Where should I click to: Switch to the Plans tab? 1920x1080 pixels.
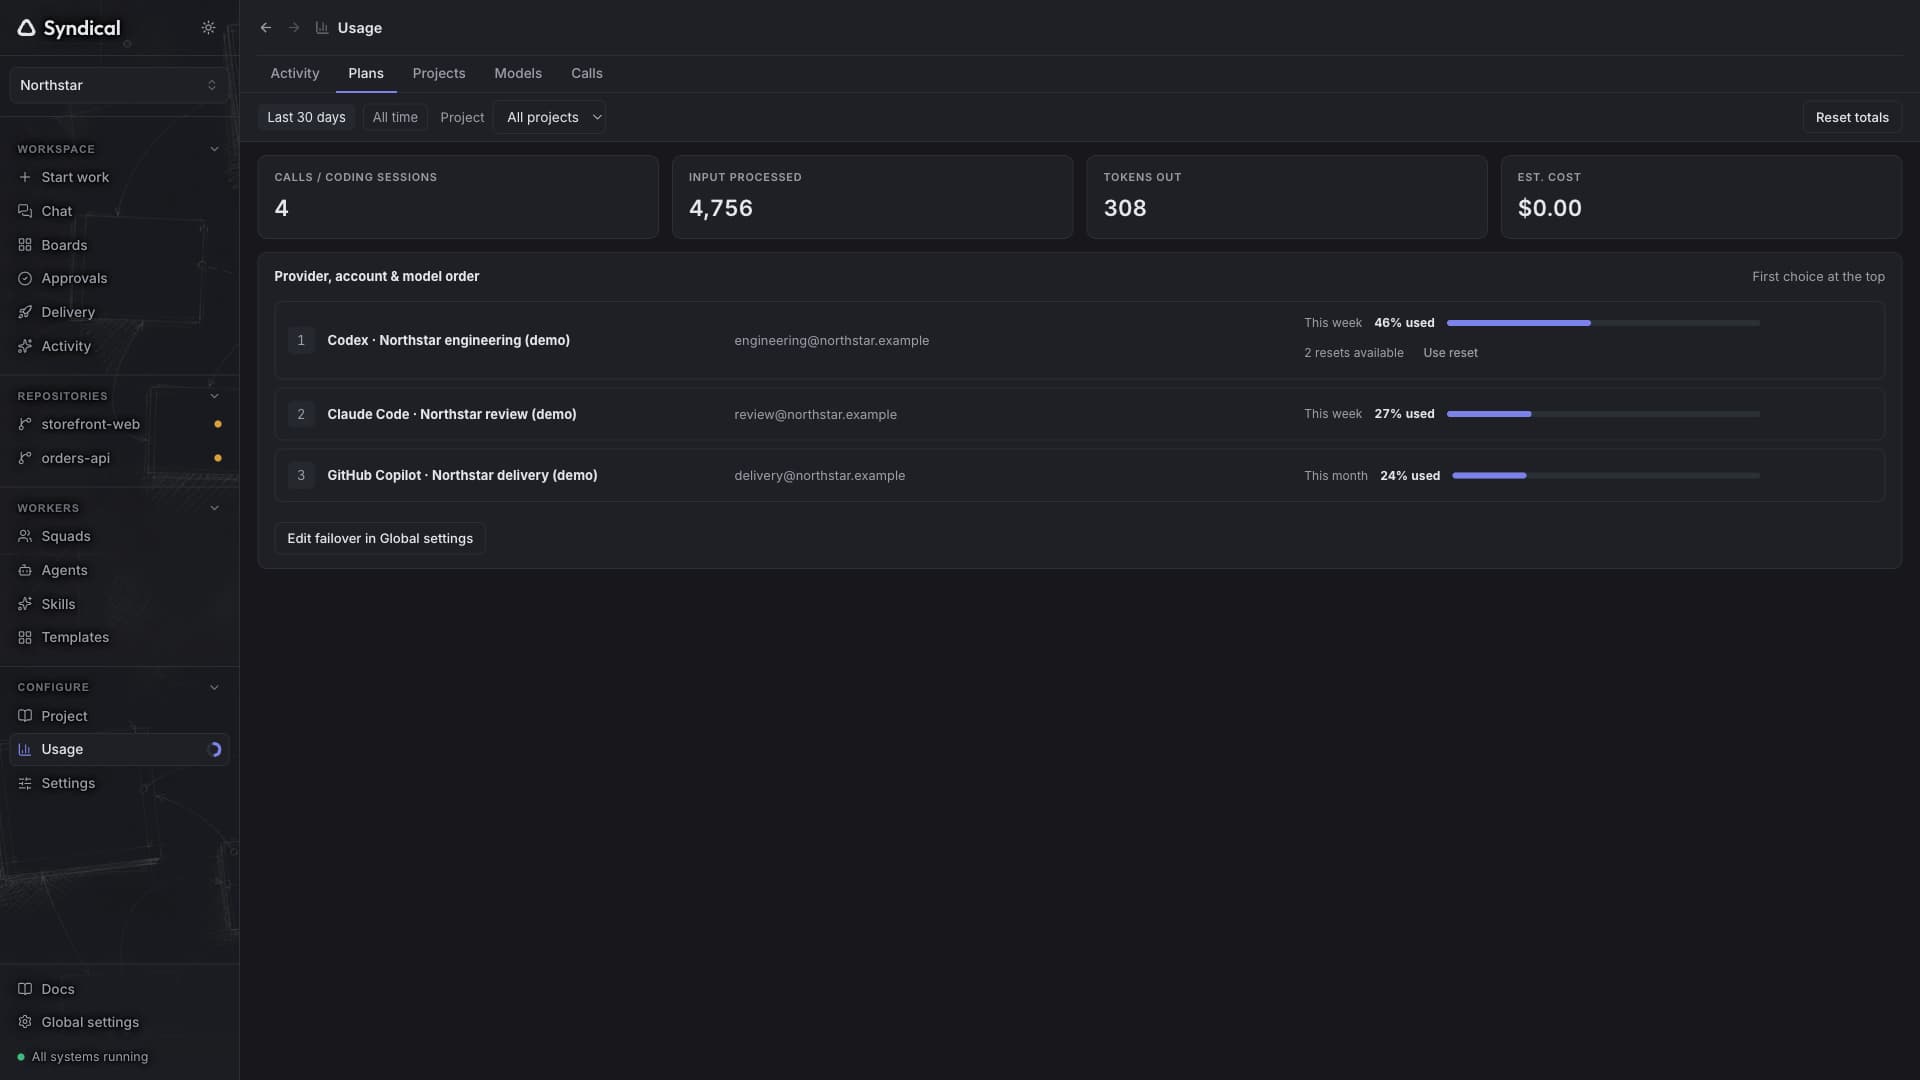[x=366, y=73]
